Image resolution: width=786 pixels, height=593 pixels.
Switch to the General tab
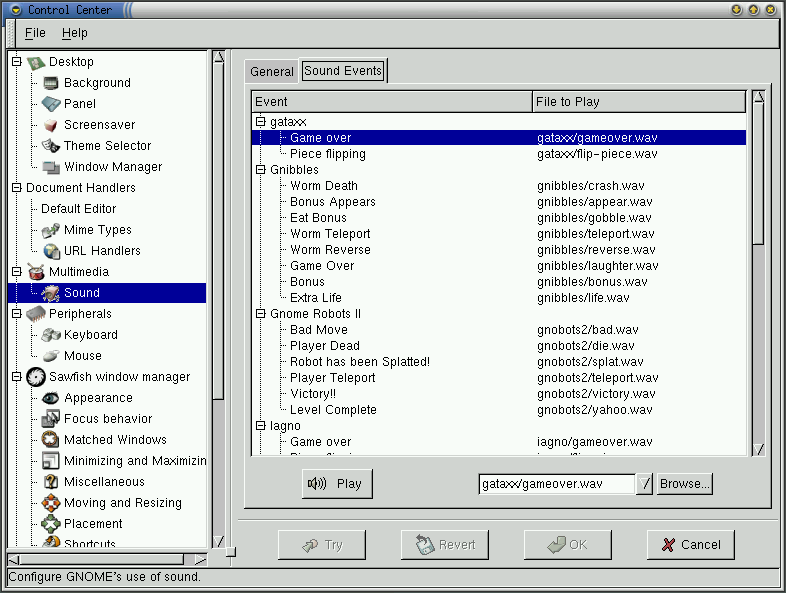click(272, 72)
